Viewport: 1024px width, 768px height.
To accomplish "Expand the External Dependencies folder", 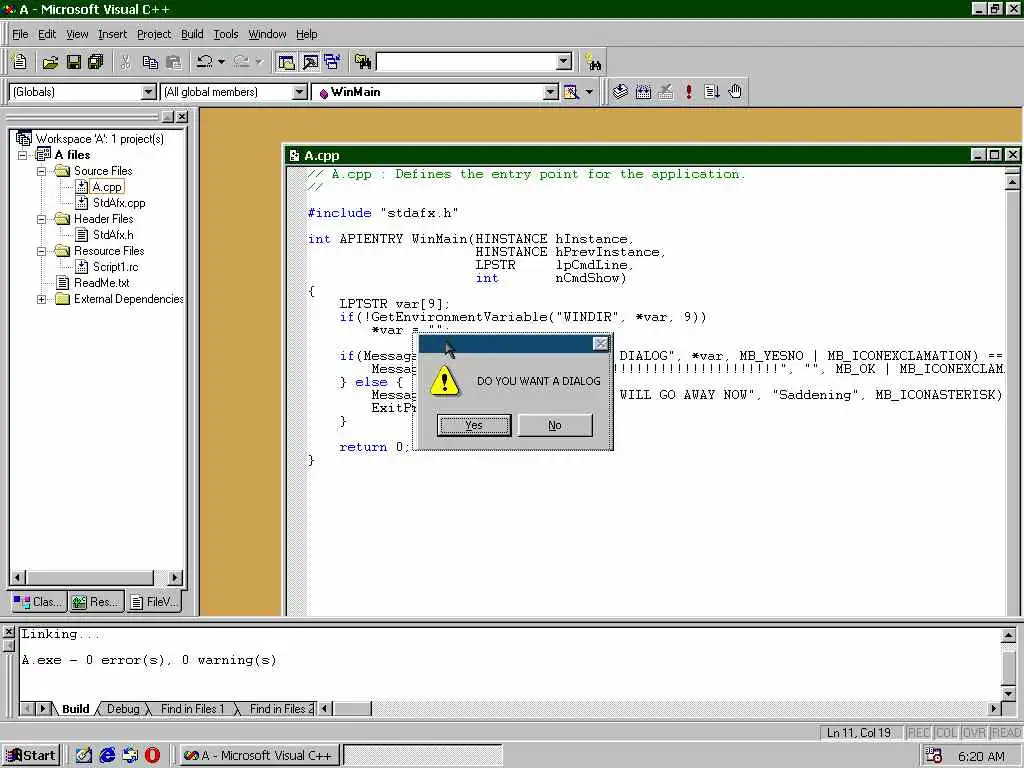I will 41,300.
